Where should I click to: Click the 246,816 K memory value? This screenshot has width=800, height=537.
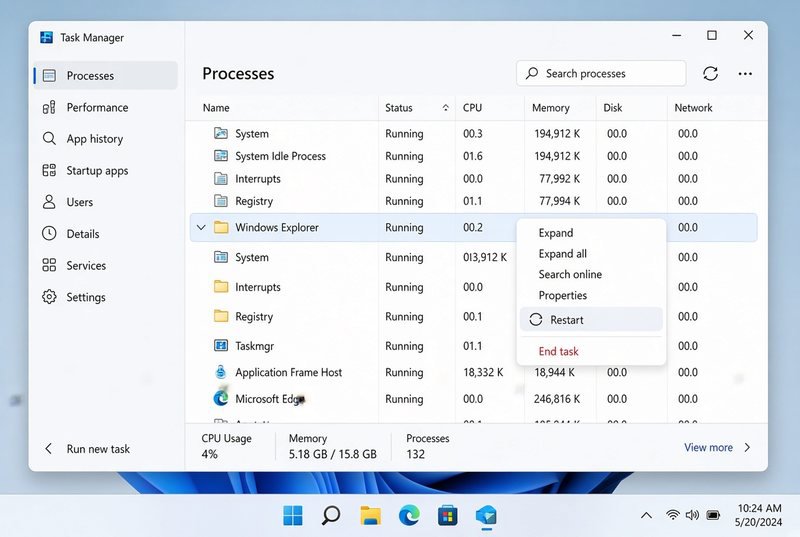pyautogui.click(x=557, y=399)
